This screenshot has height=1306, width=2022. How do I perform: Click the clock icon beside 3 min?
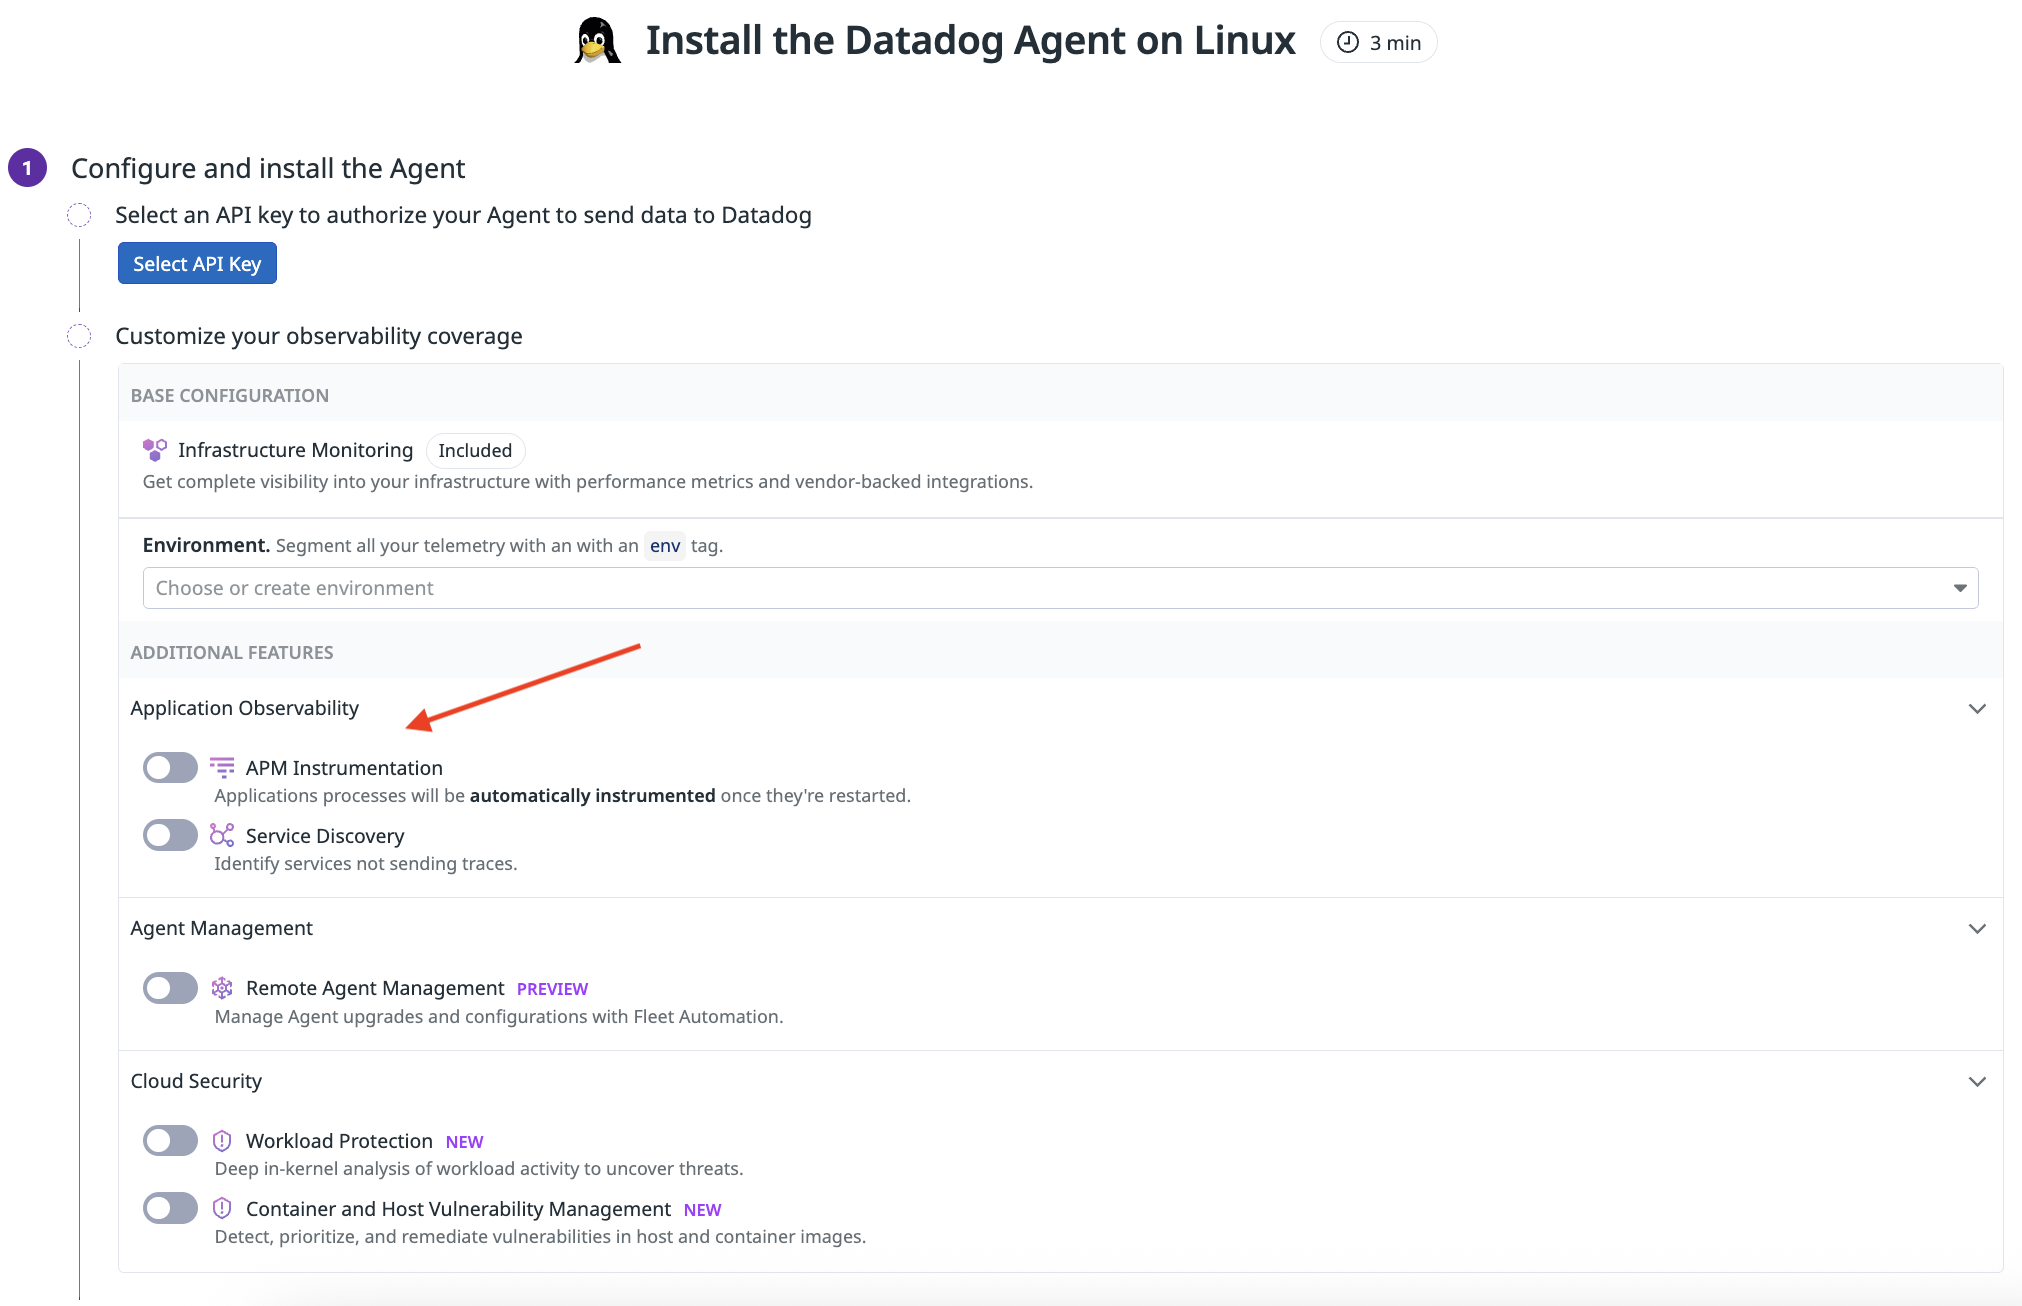point(1348,42)
